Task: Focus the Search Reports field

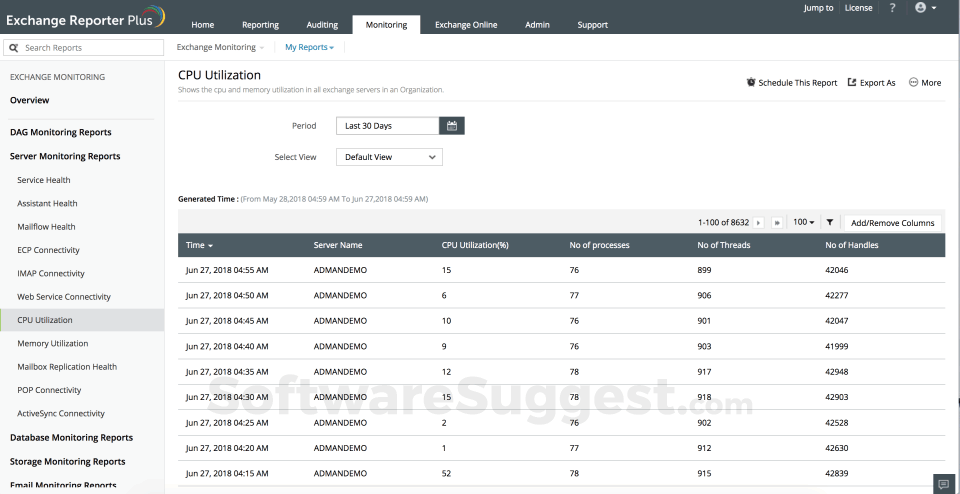Action: [x=90, y=47]
